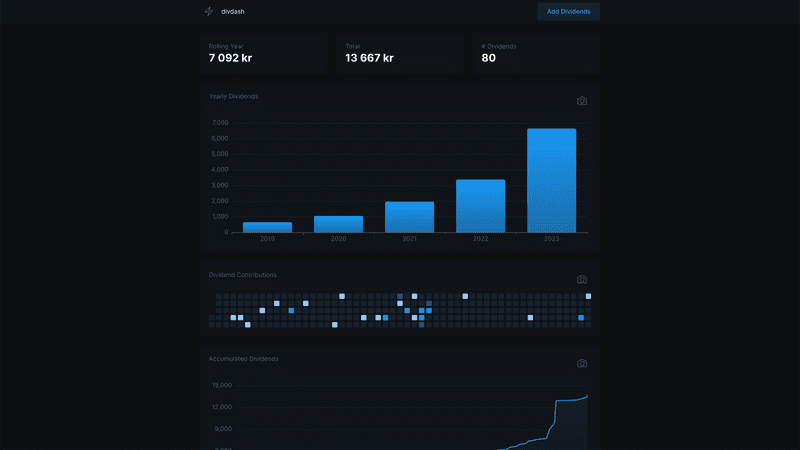
Task: Click the 2022 bar in Yearly Dividends
Action: tap(480, 206)
